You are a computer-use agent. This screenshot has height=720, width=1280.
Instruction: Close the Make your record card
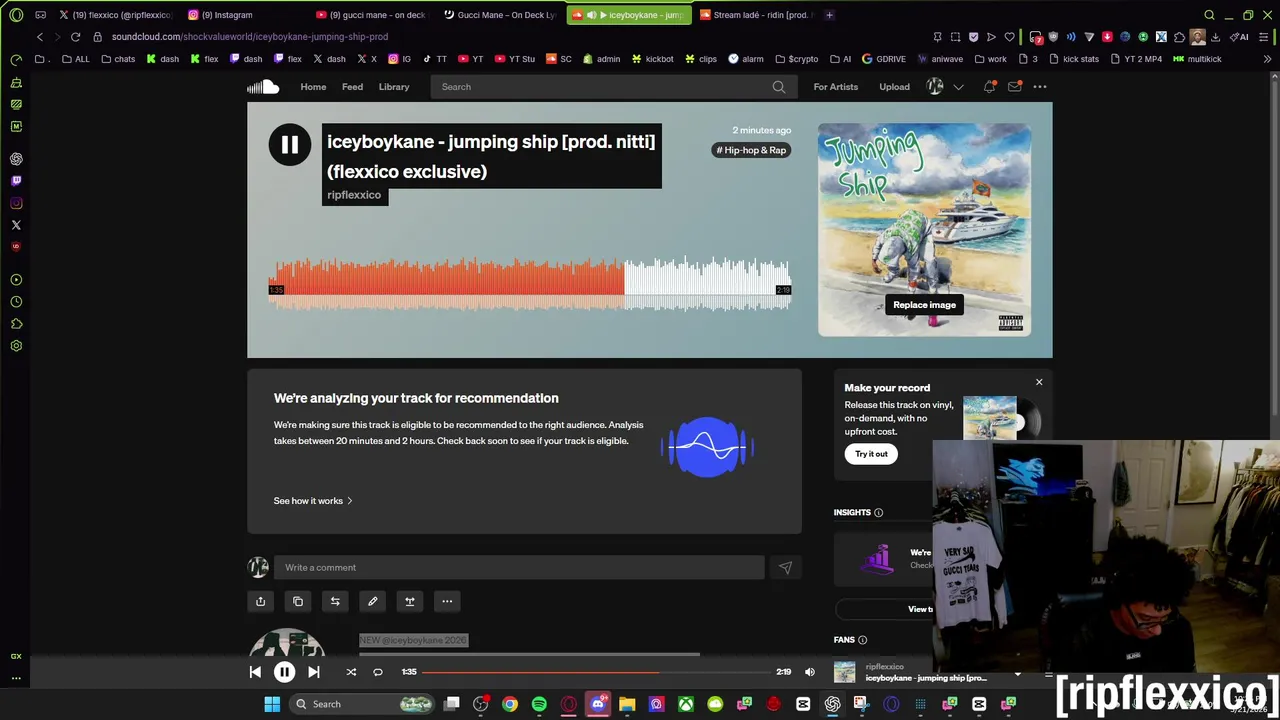click(x=1039, y=382)
